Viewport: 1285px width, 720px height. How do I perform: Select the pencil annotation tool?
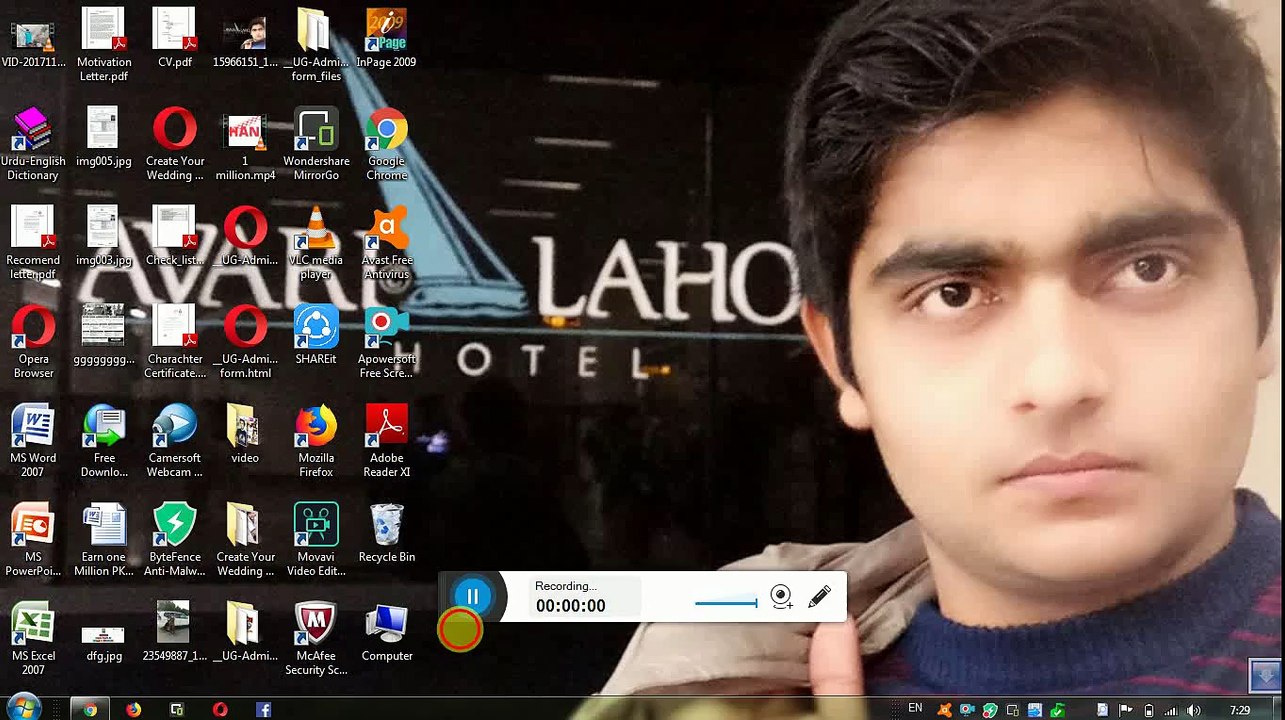coord(819,597)
